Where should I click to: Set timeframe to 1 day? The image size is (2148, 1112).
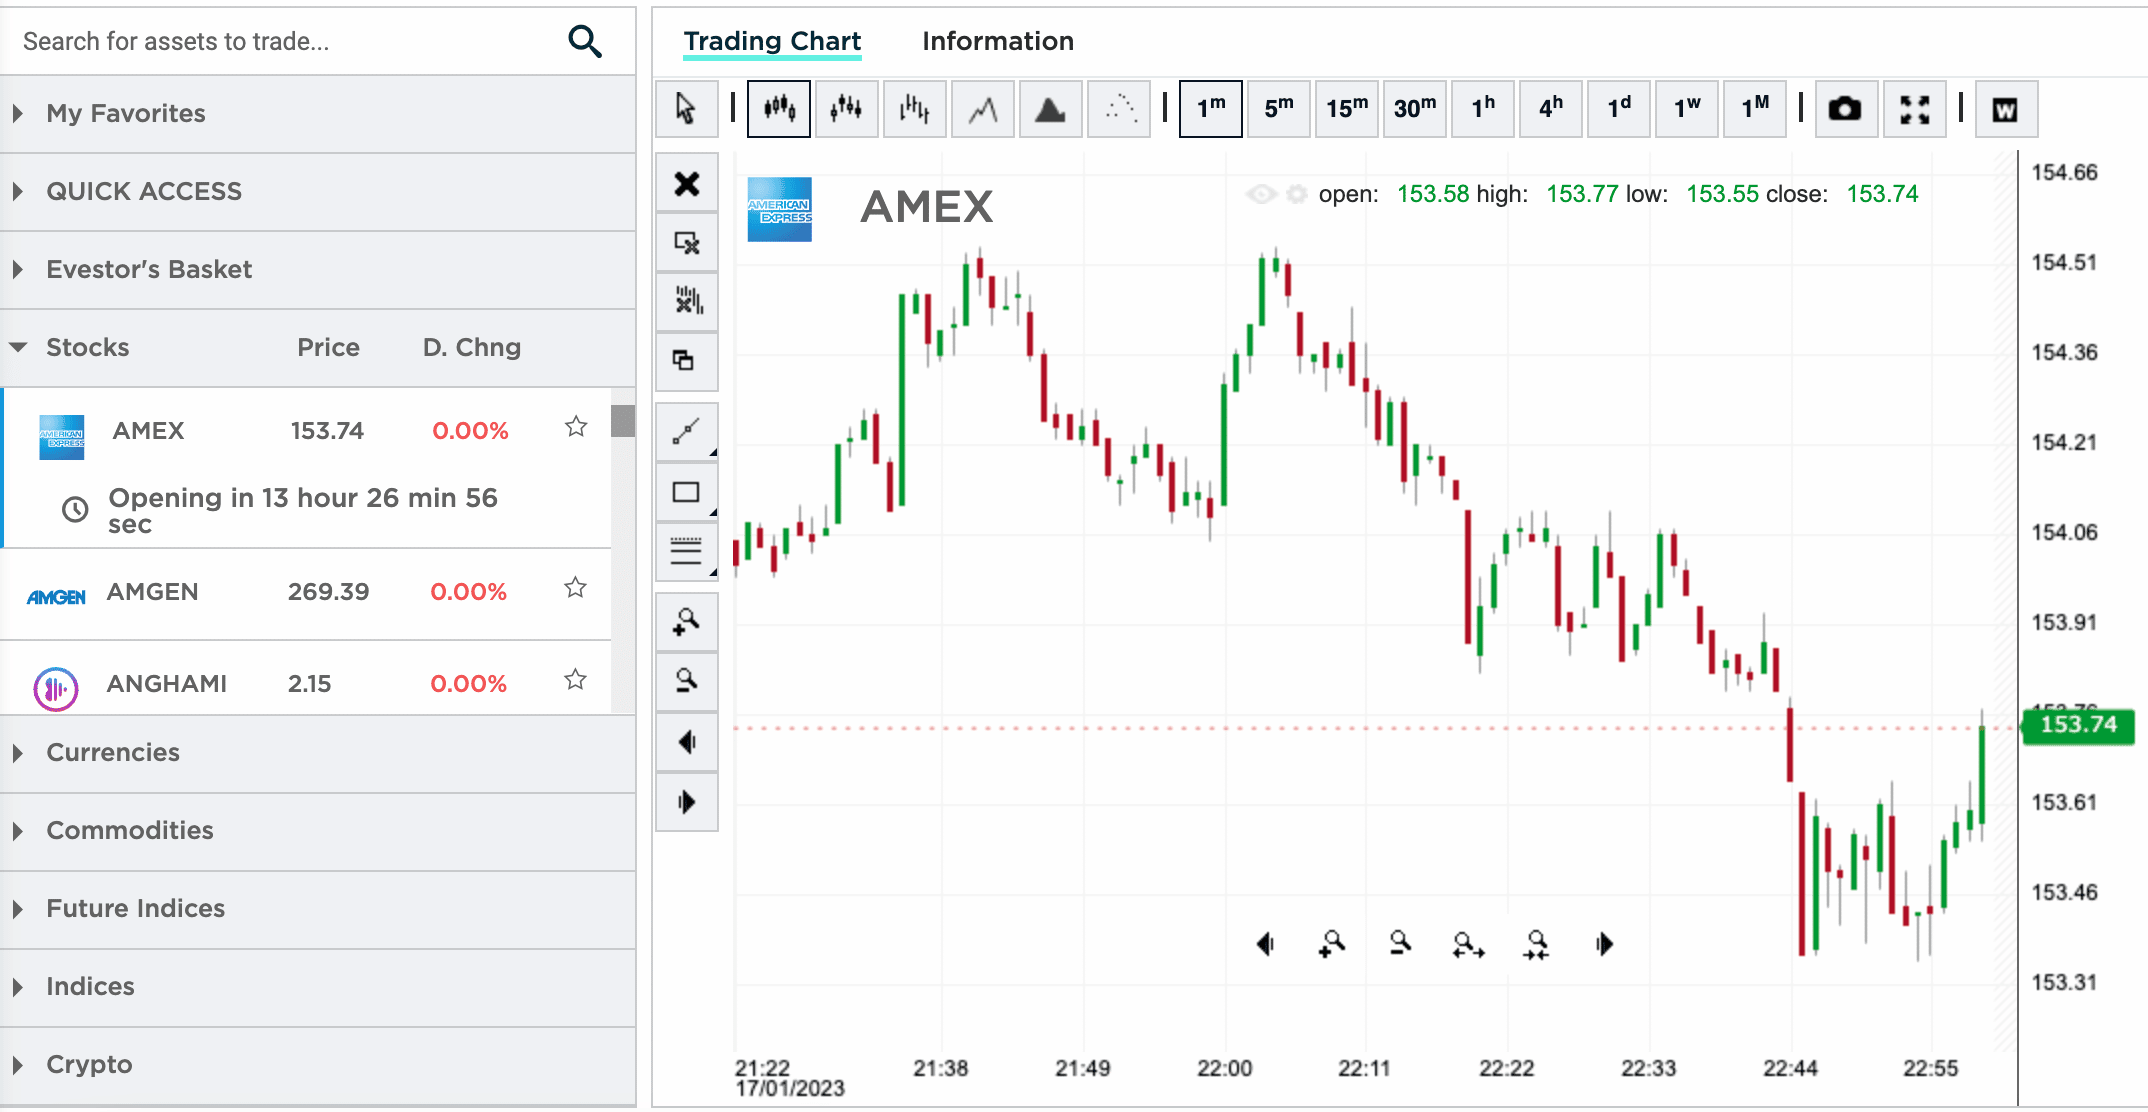pos(1619,108)
